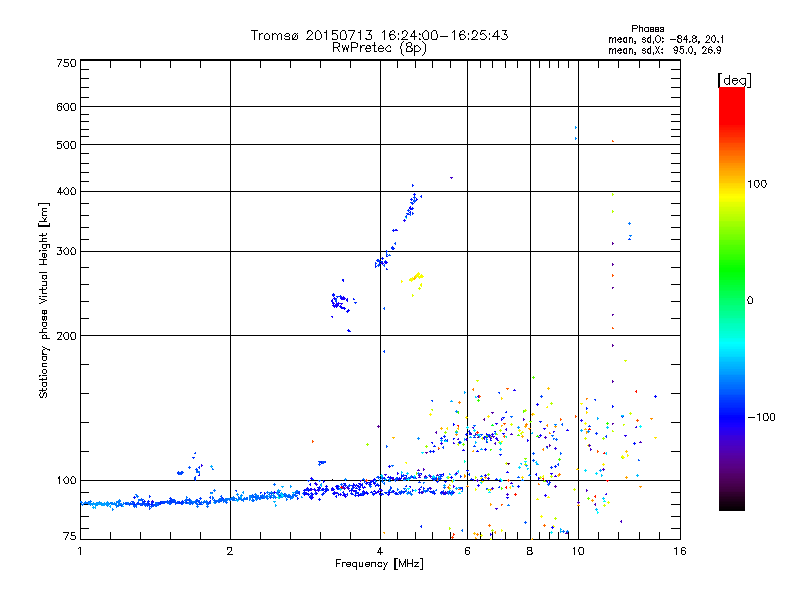800x600 pixels.
Task: Click the black bottom of the colorbar
Action: [732, 503]
